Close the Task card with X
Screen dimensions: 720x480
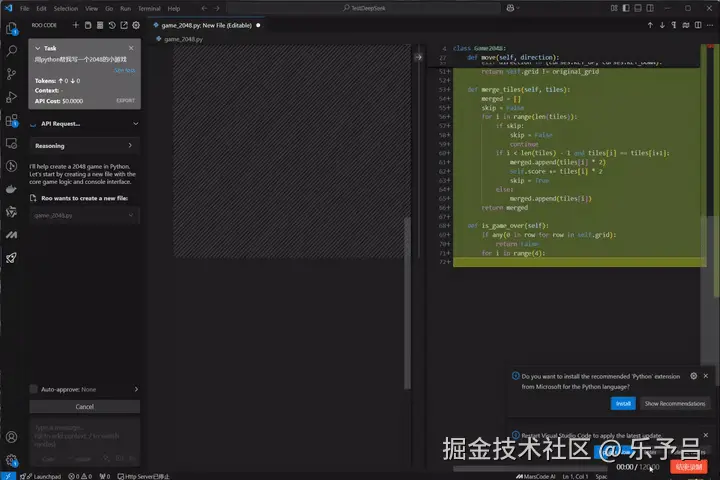click(x=131, y=48)
